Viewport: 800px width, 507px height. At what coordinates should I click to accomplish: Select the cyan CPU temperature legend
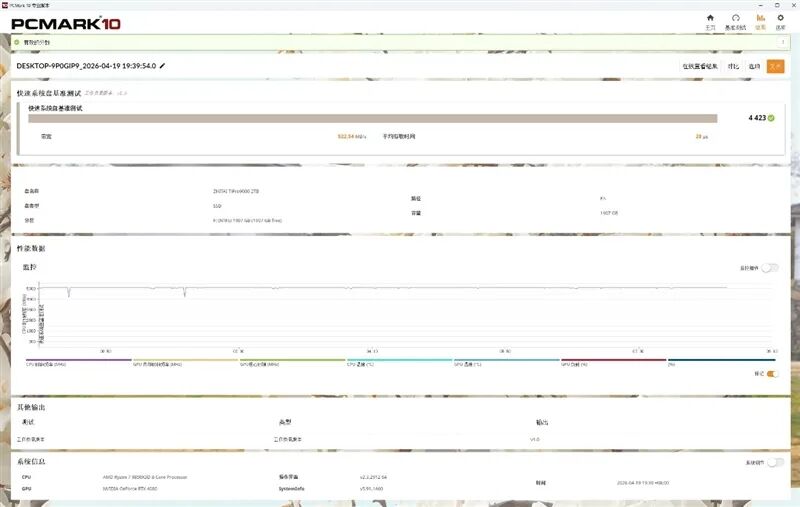[399, 362]
